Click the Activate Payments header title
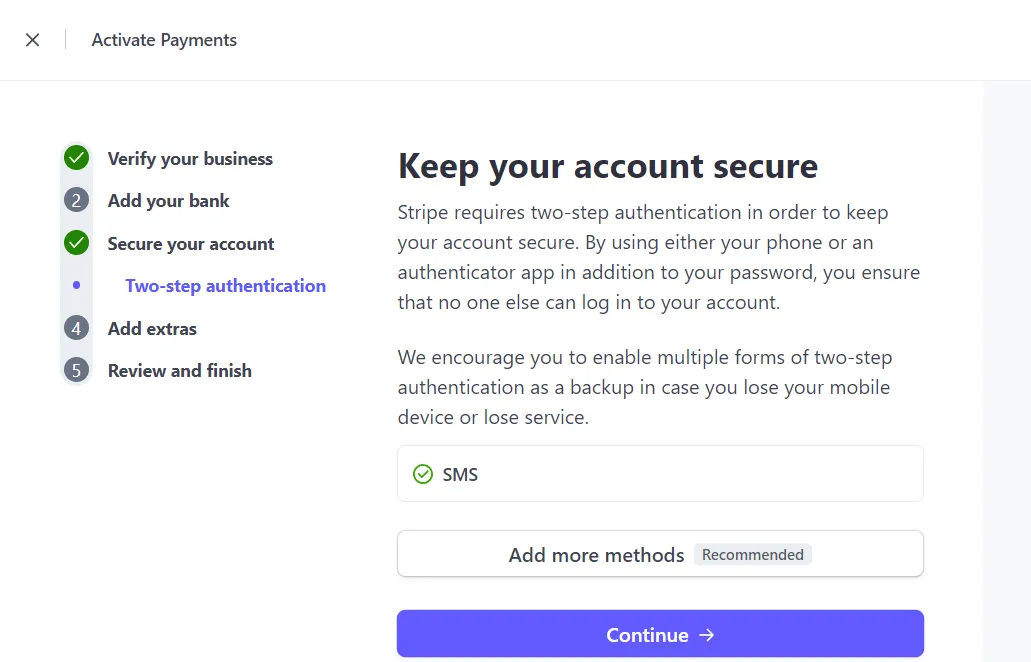 pos(164,40)
